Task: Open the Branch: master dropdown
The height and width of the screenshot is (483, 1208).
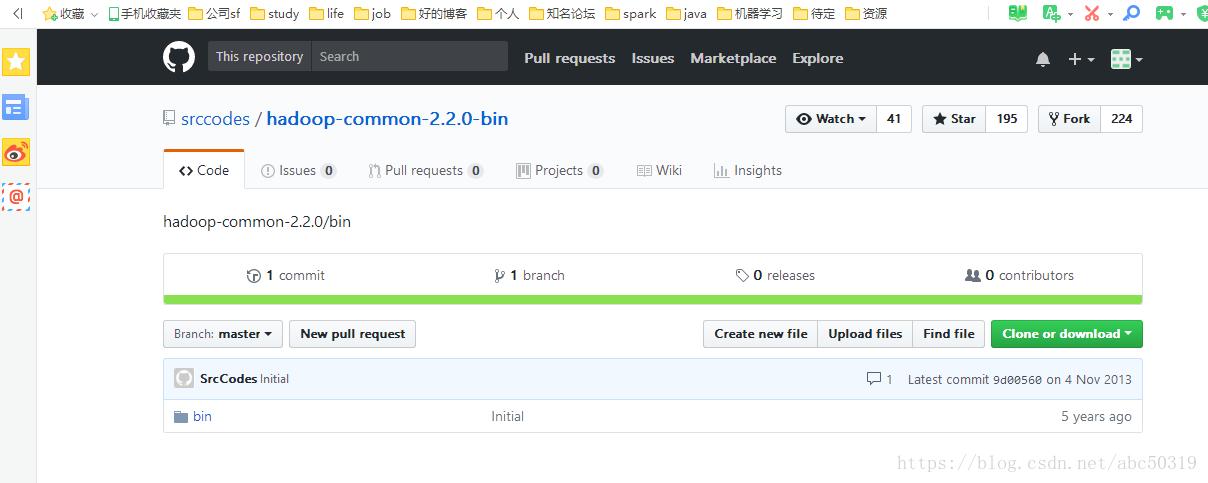Action: 223,334
